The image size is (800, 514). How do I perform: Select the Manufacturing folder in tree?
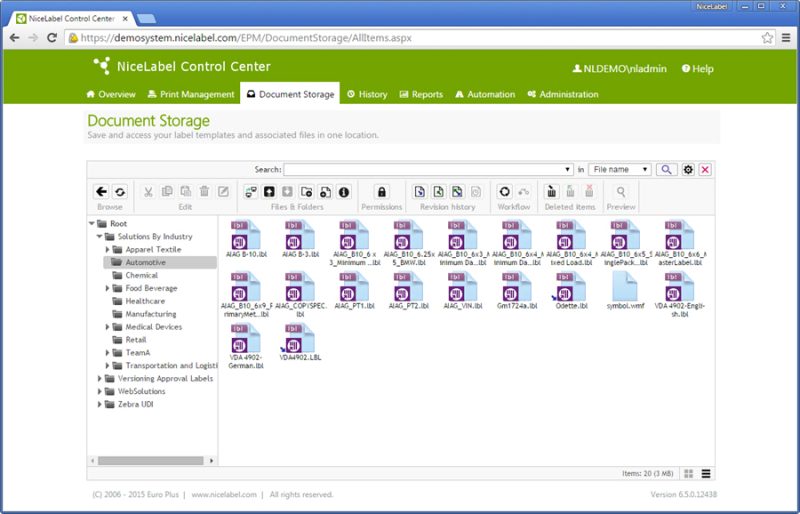click(x=151, y=314)
